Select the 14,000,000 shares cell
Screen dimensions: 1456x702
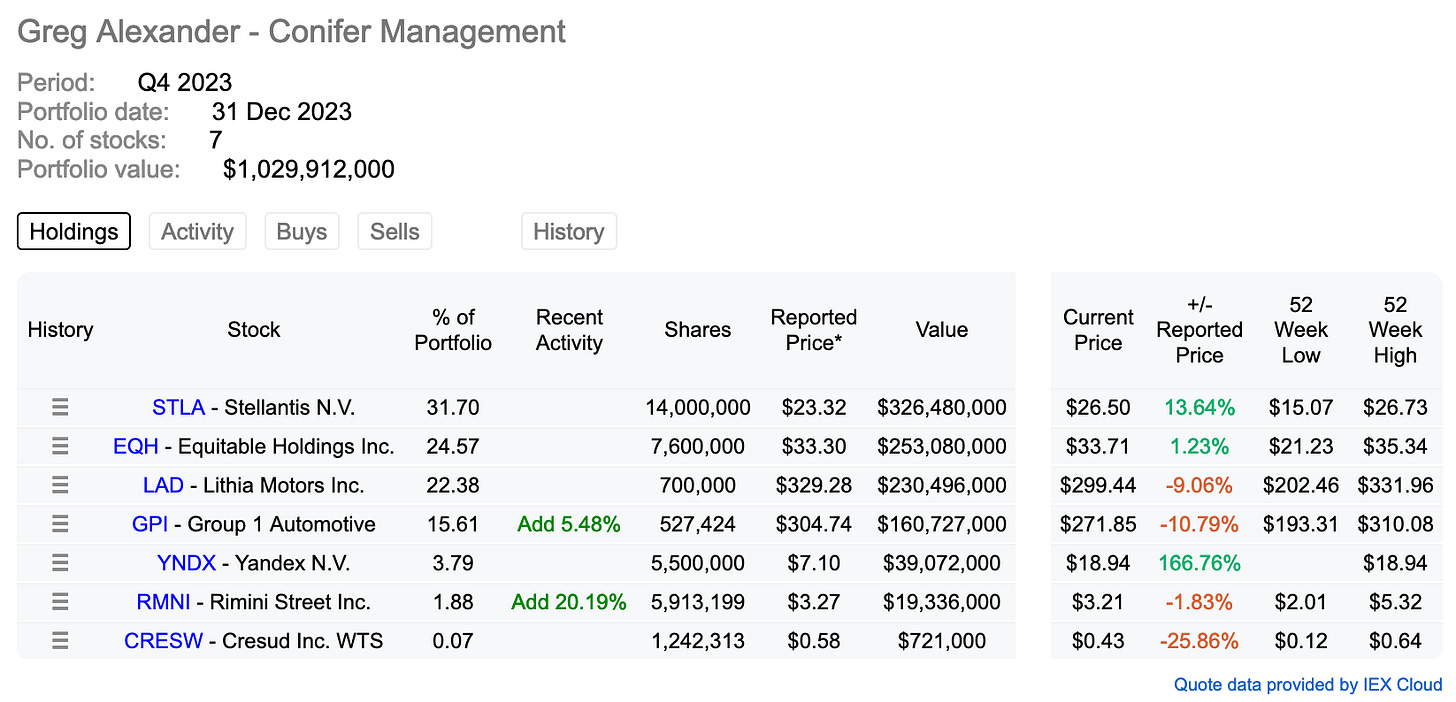698,407
